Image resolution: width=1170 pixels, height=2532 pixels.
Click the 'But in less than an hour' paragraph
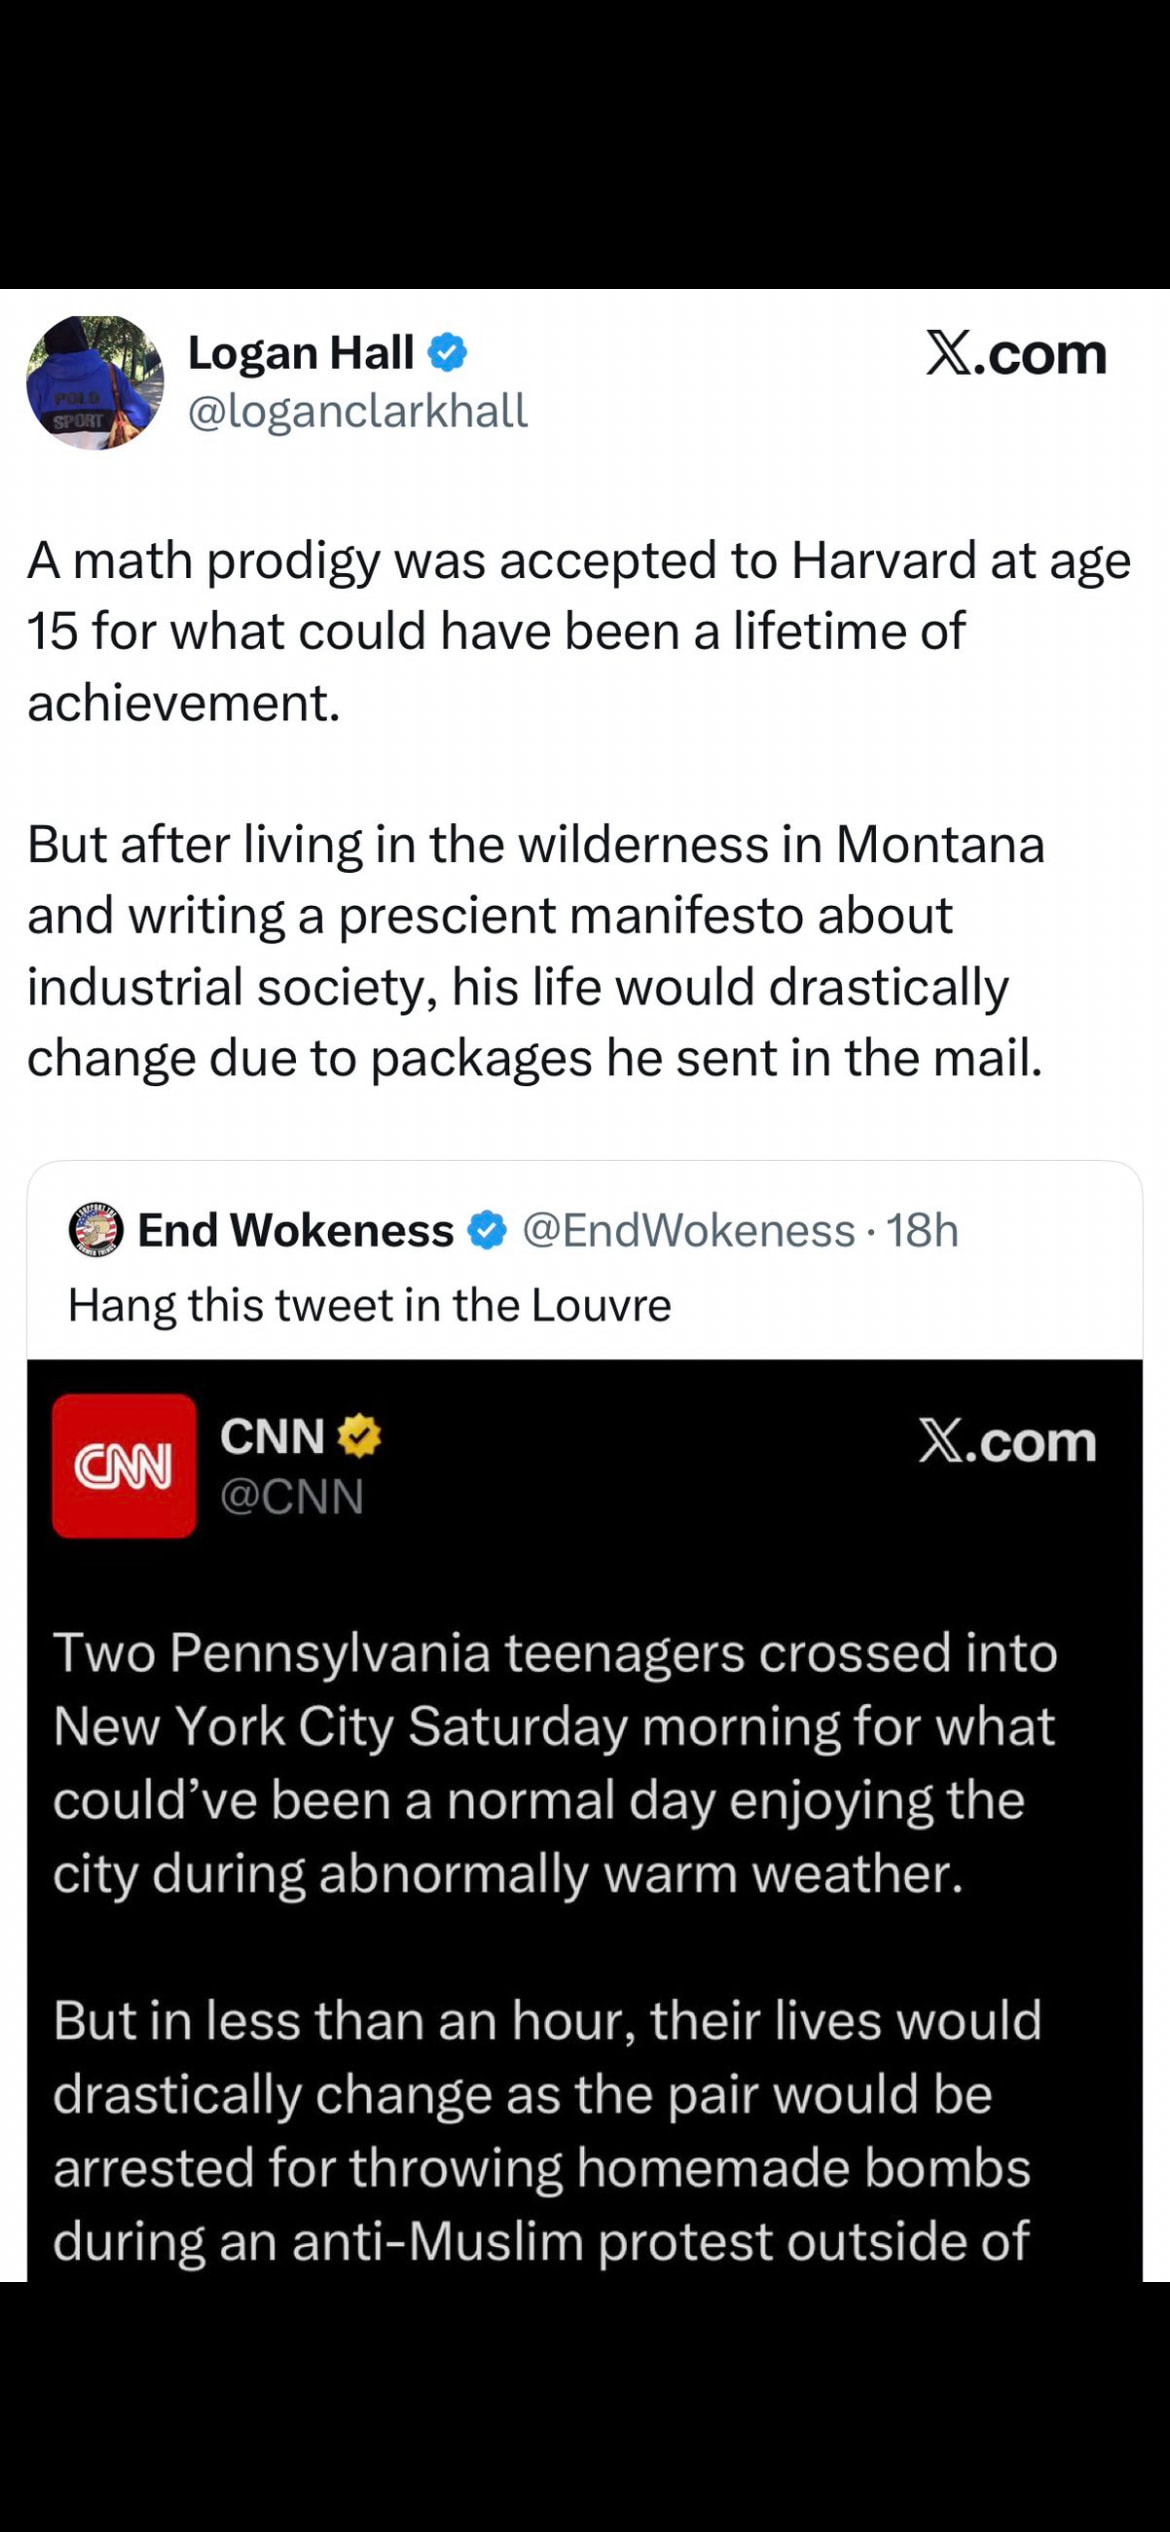coord(546,2129)
